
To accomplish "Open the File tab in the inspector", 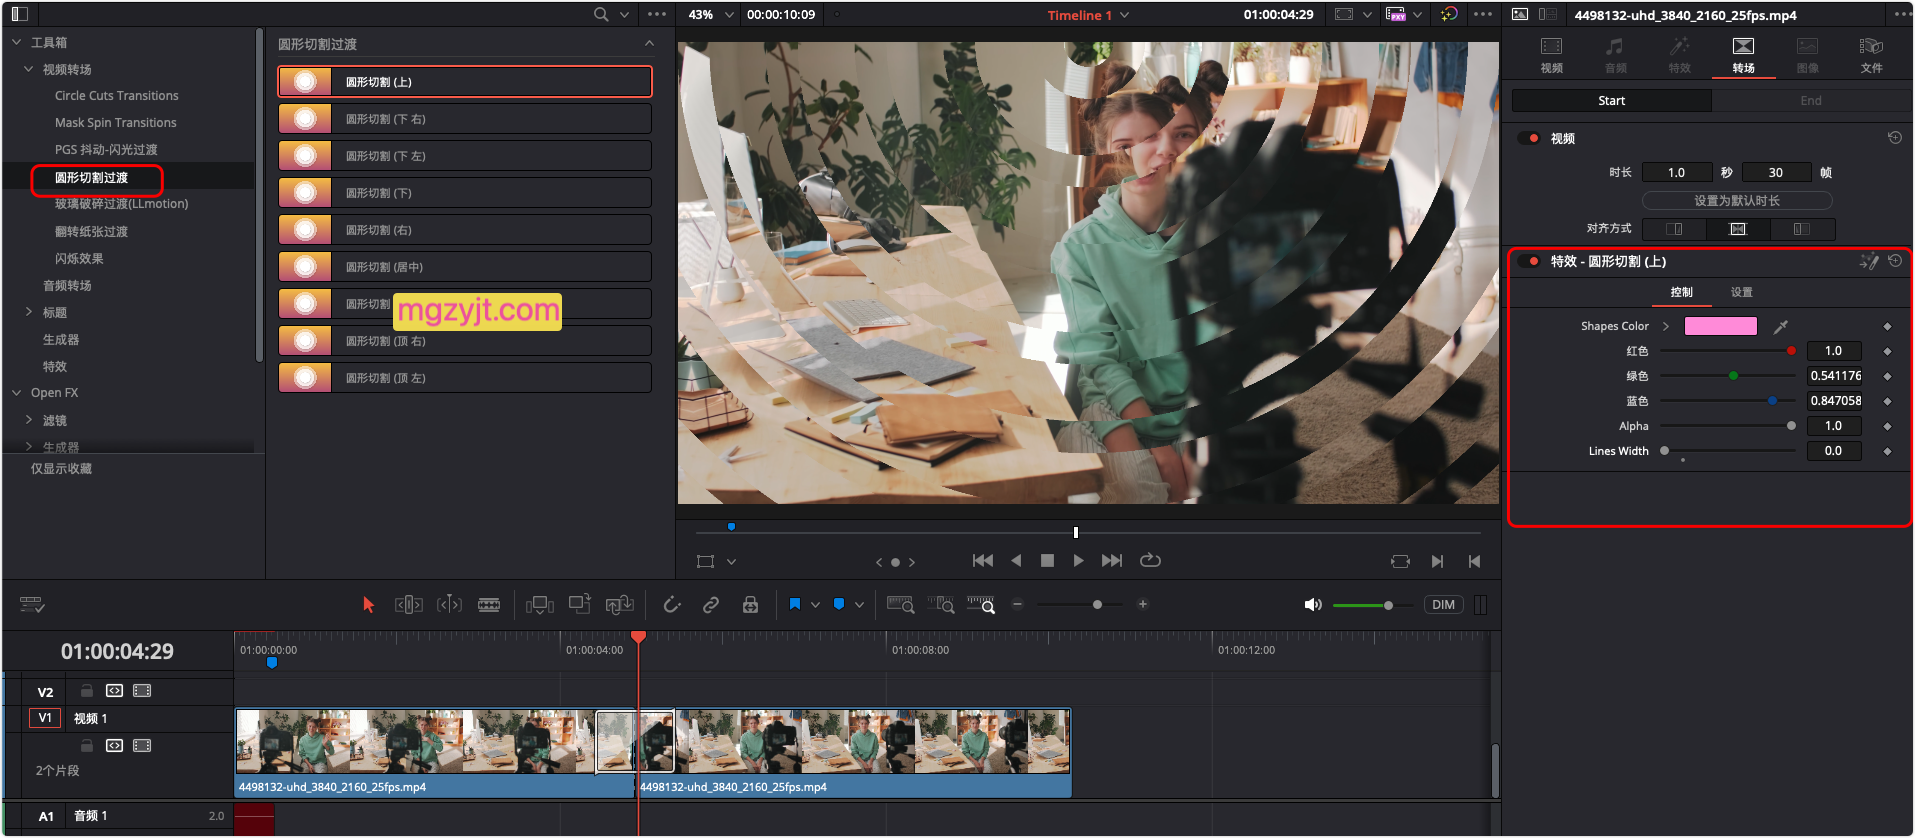I will click(1872, 55).
